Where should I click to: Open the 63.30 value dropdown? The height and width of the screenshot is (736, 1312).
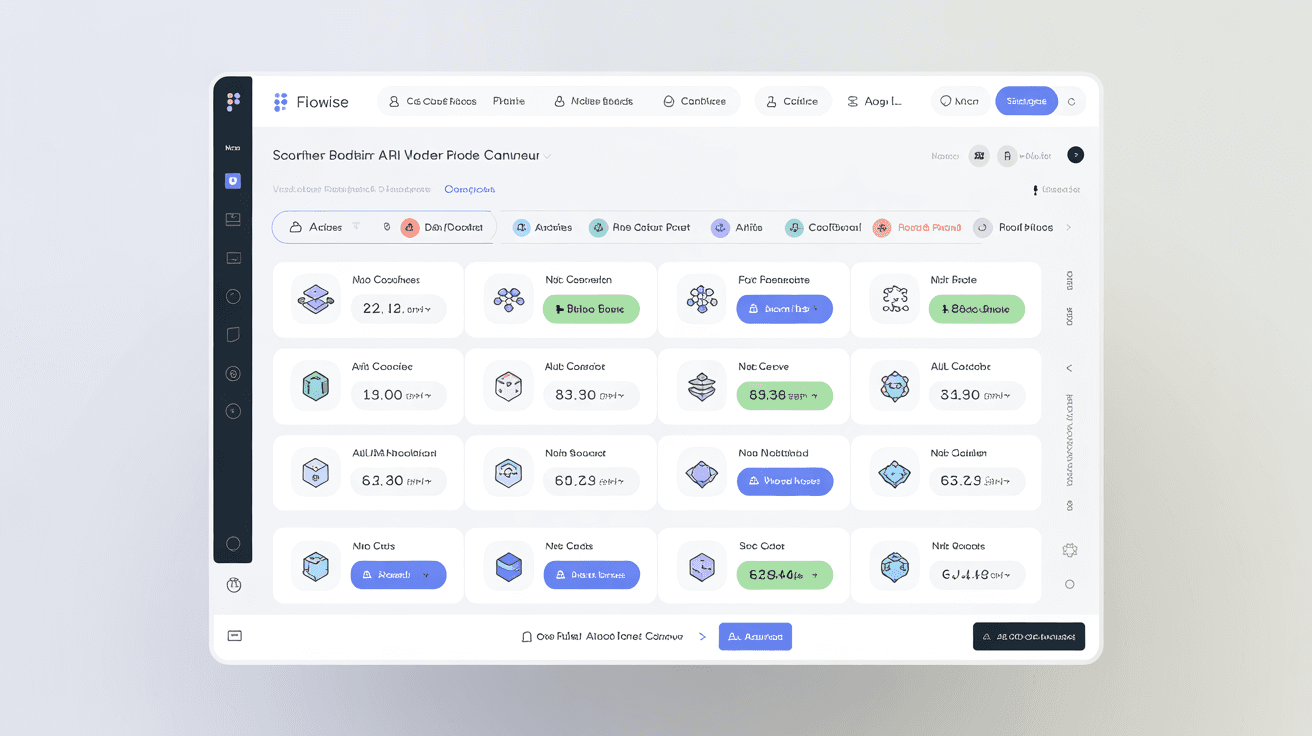(399, 481)
